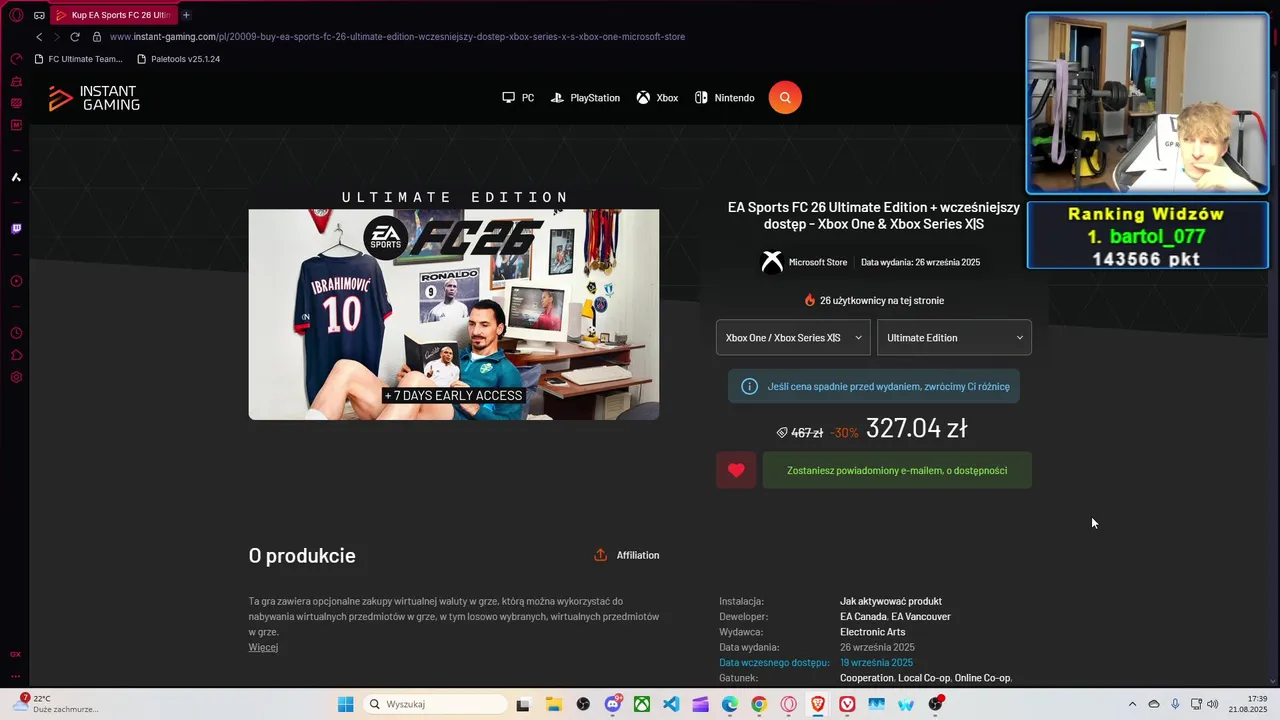
Task: Open Windows Start menu
Action: (345, 704)
